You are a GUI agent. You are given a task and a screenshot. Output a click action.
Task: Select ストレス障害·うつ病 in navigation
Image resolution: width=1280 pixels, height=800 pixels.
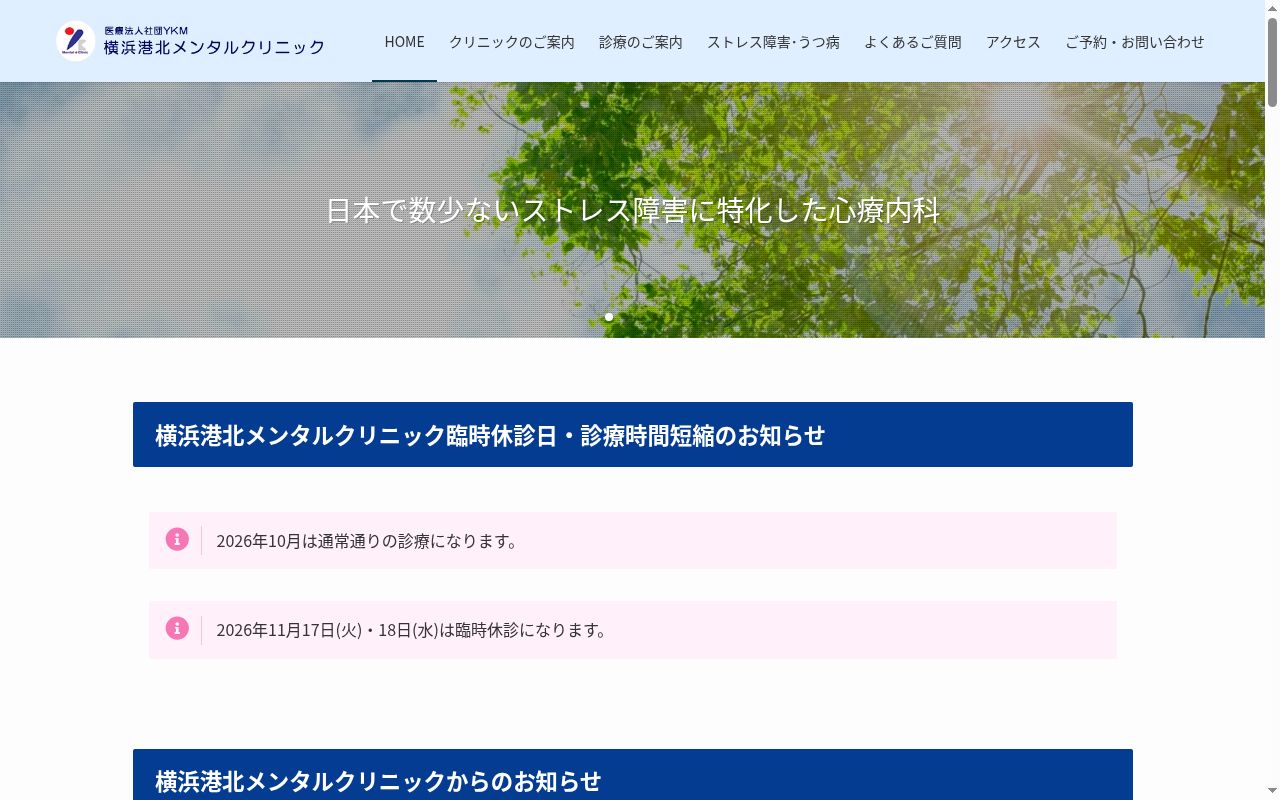pyautogui.click(x=773, y=41)
